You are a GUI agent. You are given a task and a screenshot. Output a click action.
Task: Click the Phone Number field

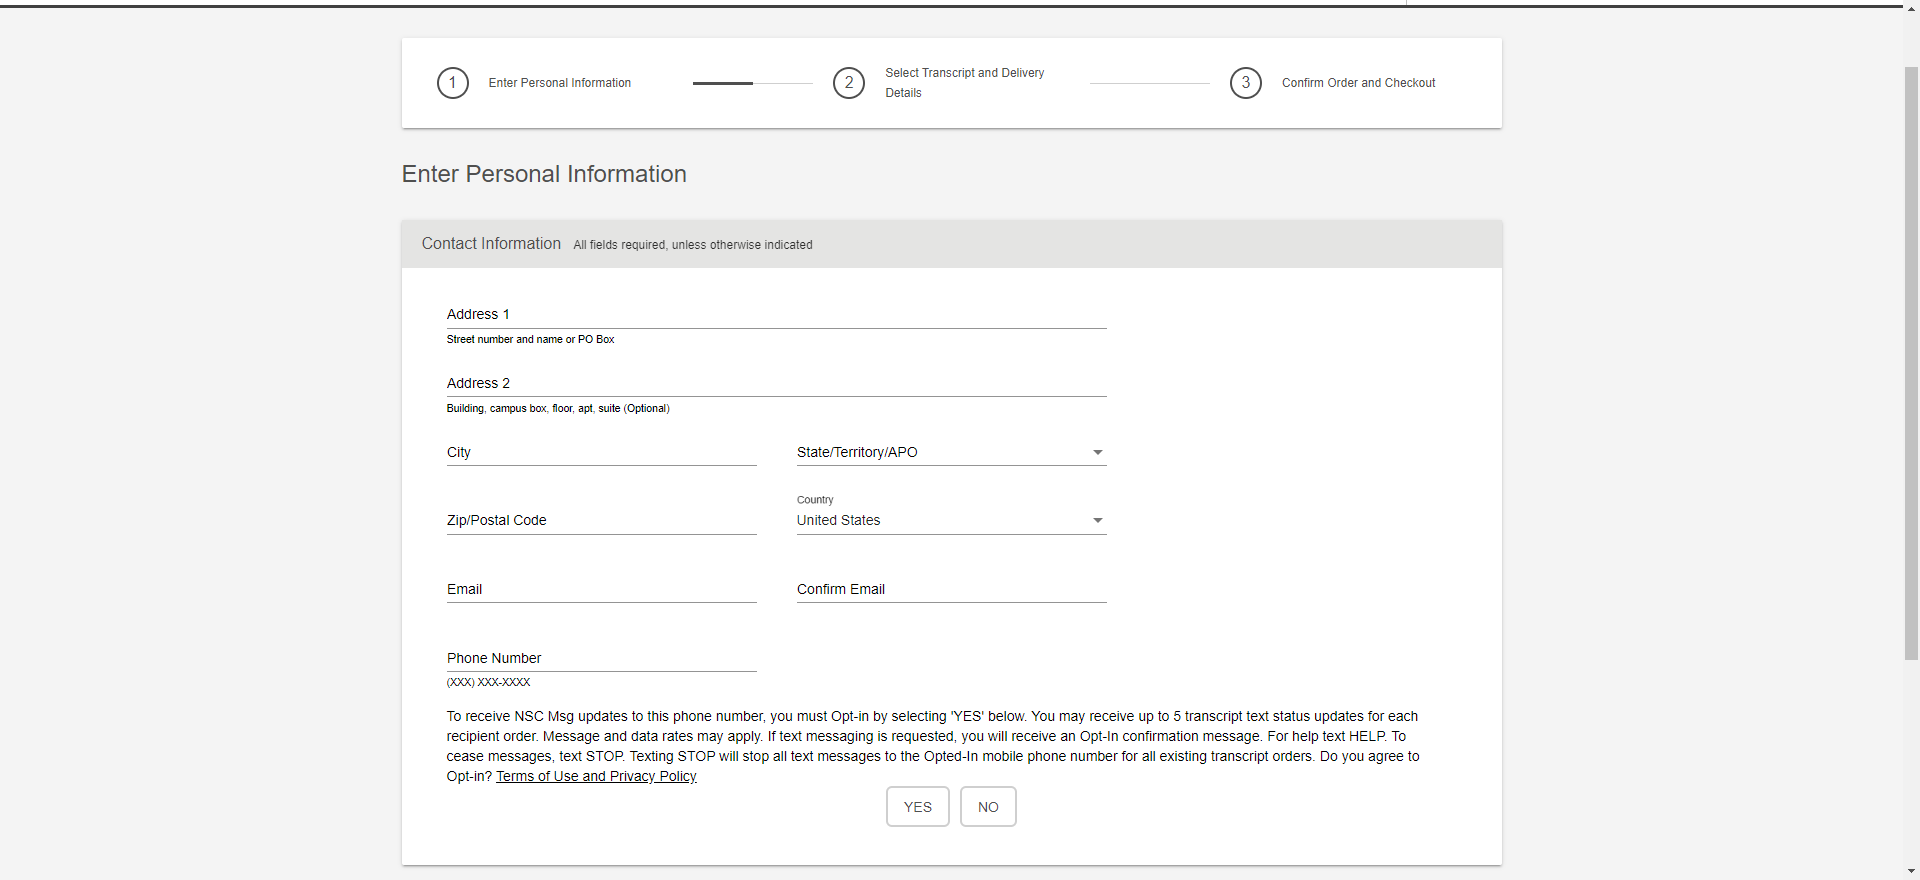[601, 659]
